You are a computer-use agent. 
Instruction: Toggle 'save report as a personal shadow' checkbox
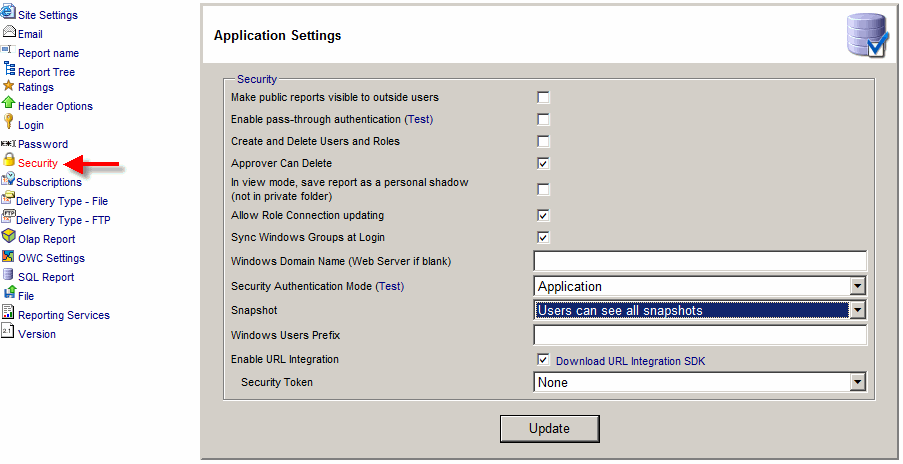(x=543, y=189)
